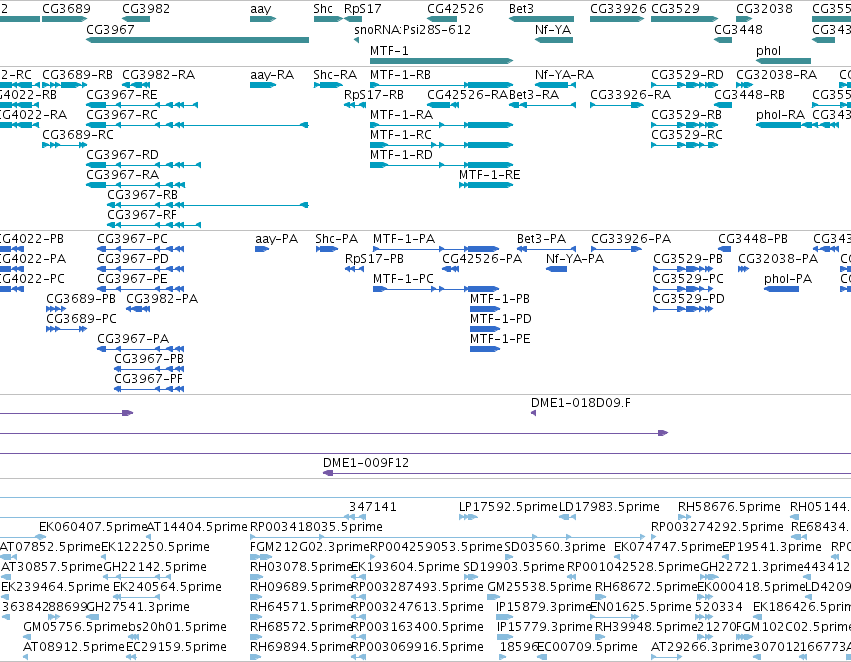This screenshot has width=851, height=662.
Task: Click protein CG3967-PF label
Action: pos(148,379)
